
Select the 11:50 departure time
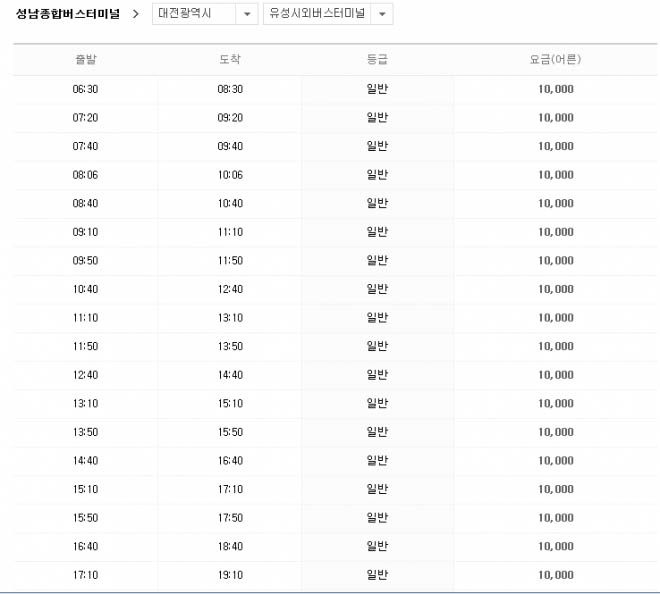coord(85,346)
